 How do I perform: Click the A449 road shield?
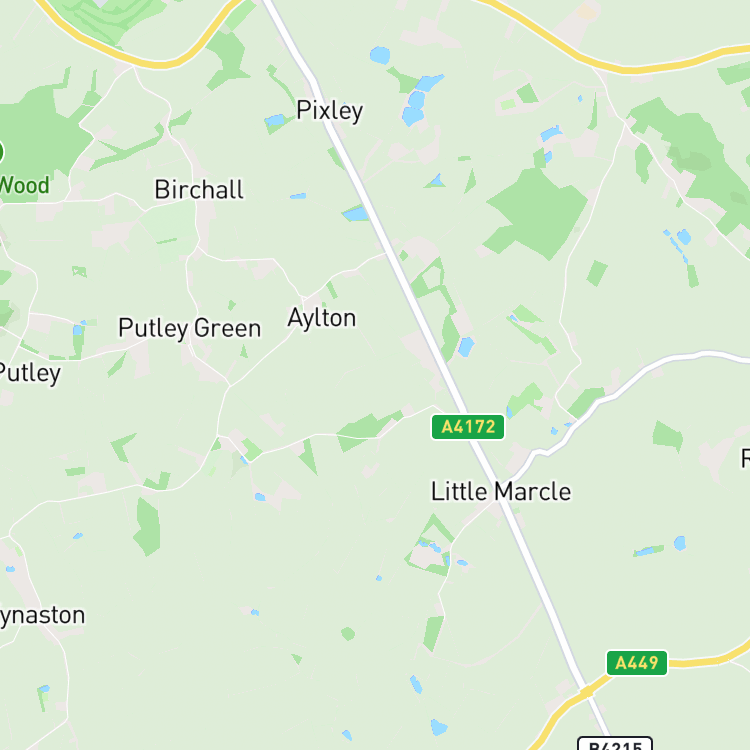tap(637, 662)
